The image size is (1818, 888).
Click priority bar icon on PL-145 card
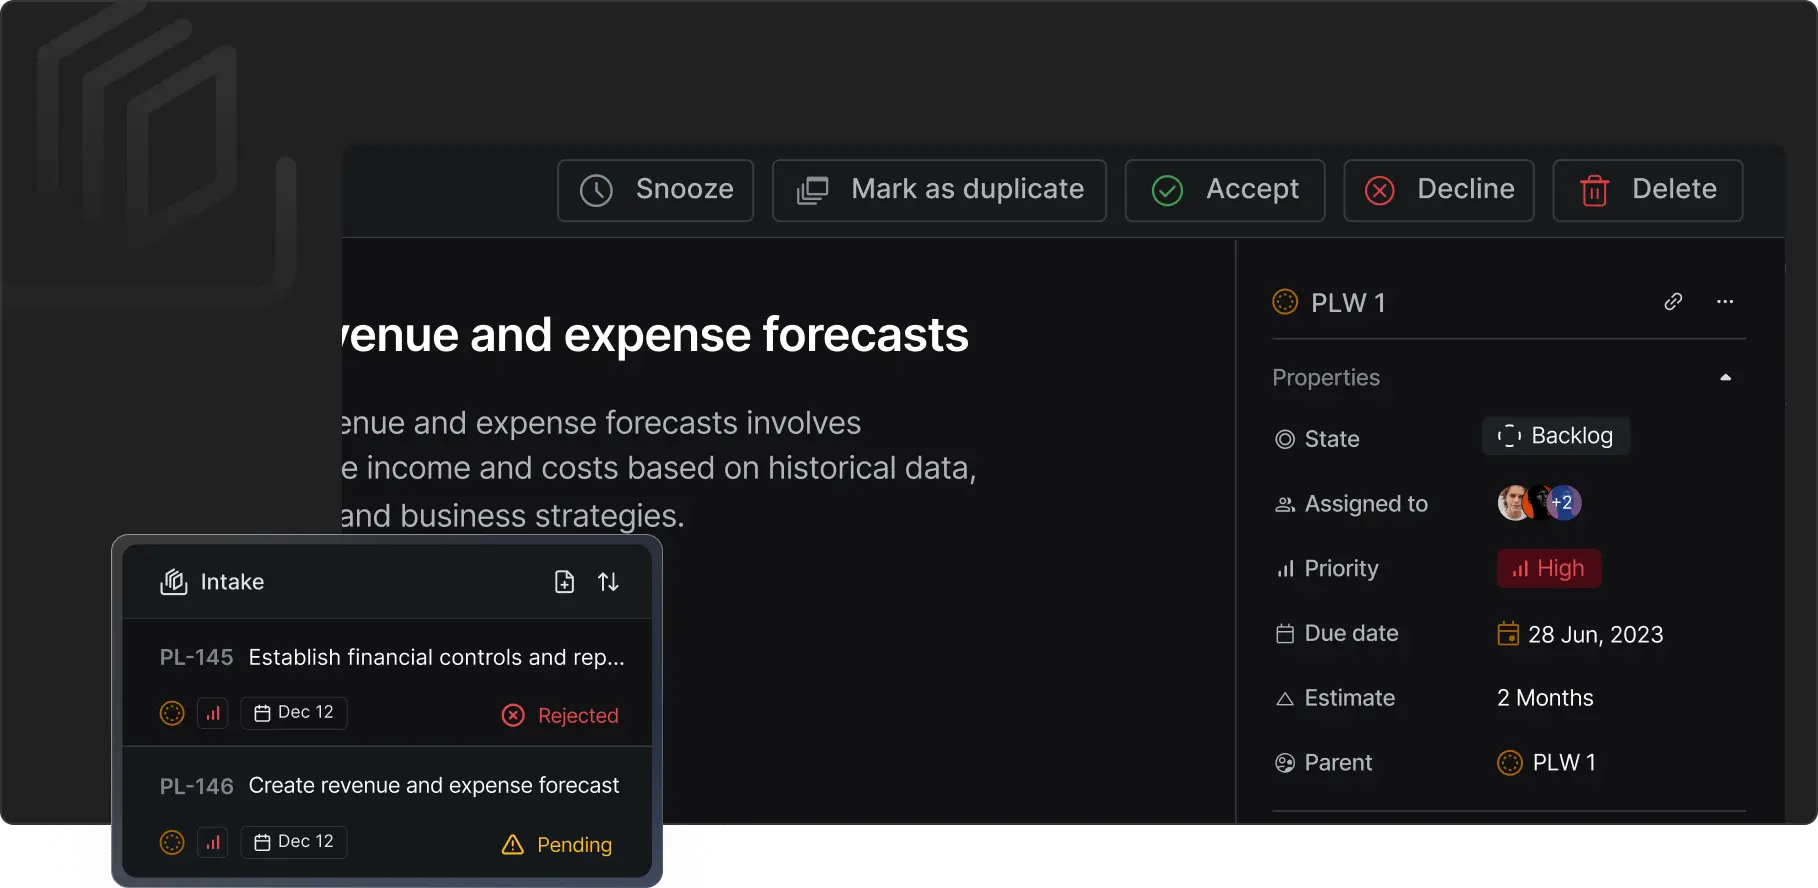click(213, 713)
